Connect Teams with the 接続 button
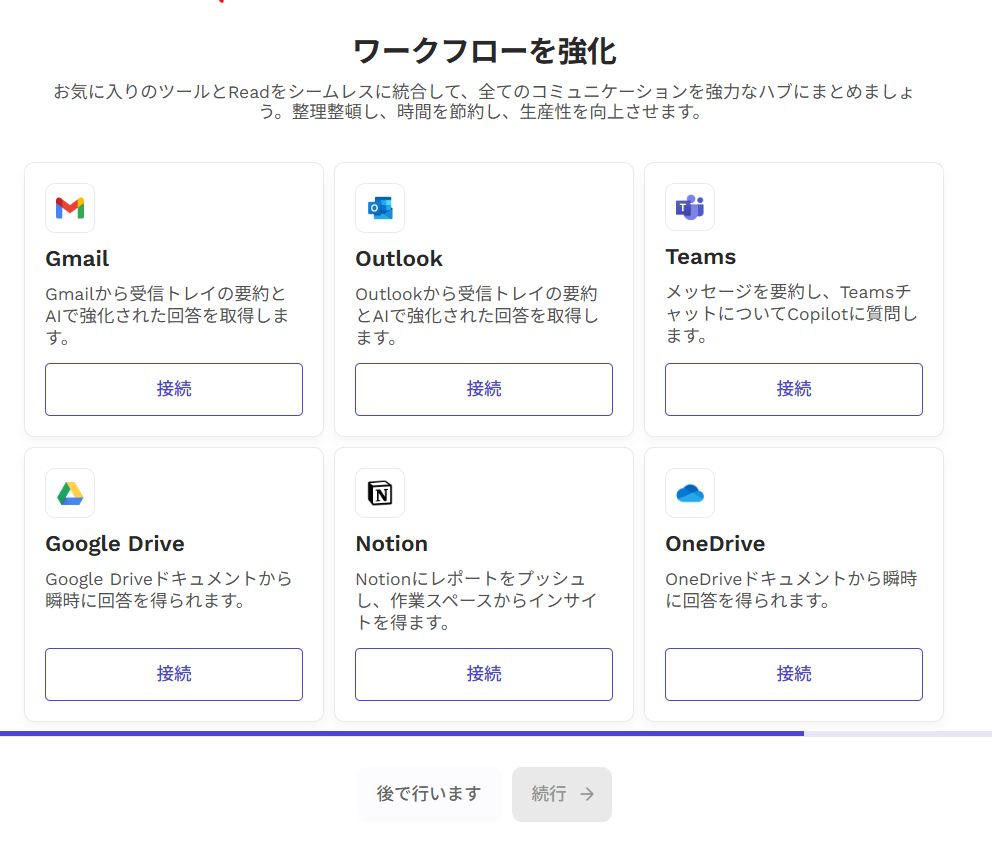Viewport: 992px width, 845px height. (x=793, y=388)
